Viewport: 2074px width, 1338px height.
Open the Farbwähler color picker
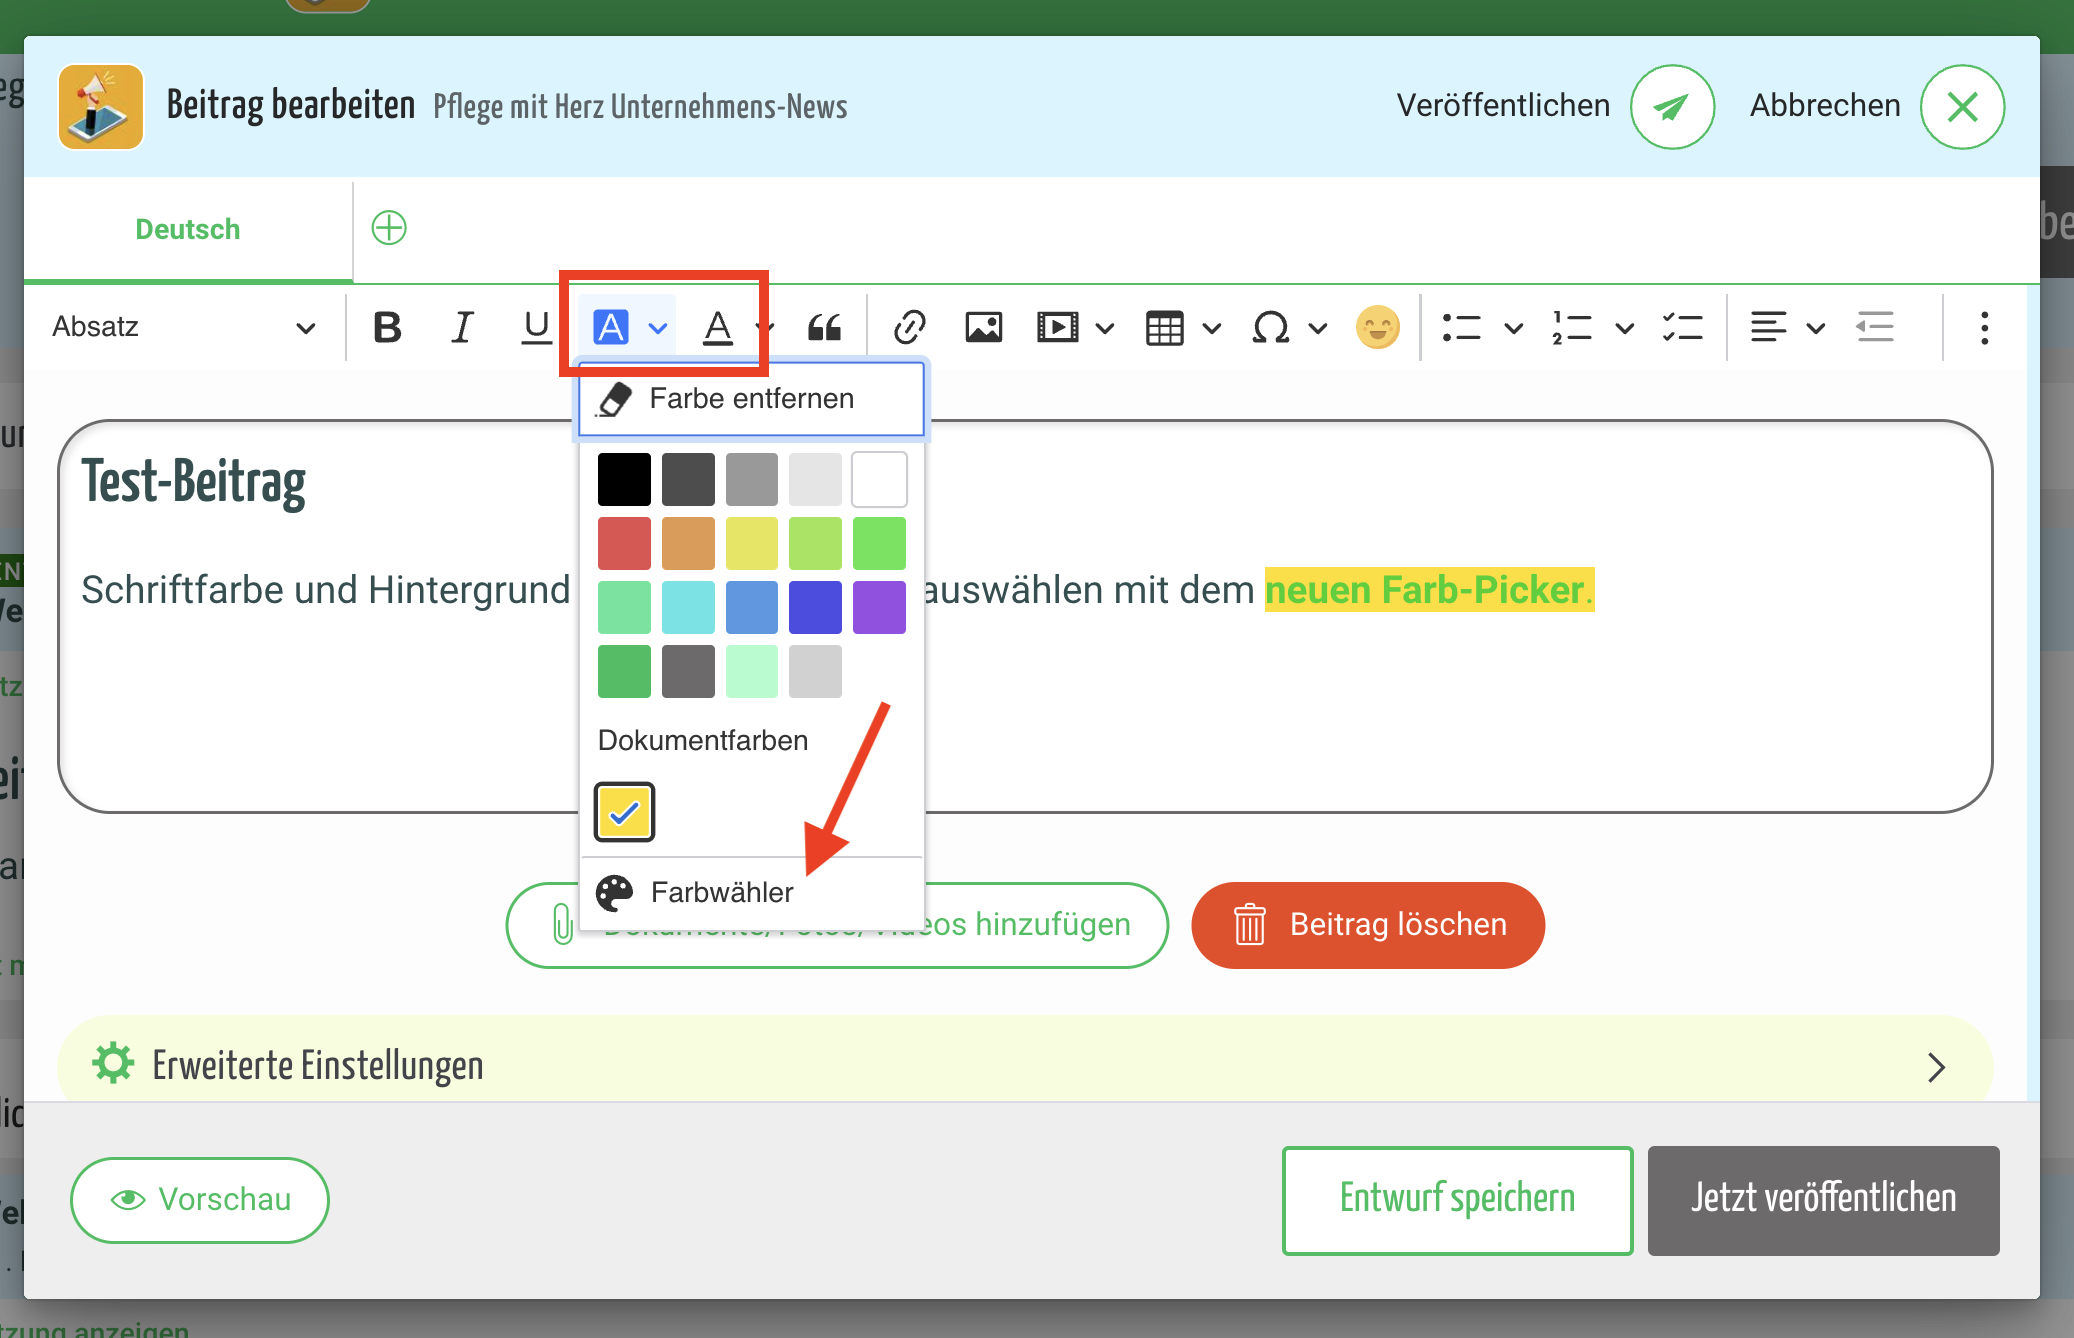tap(722, 892)
